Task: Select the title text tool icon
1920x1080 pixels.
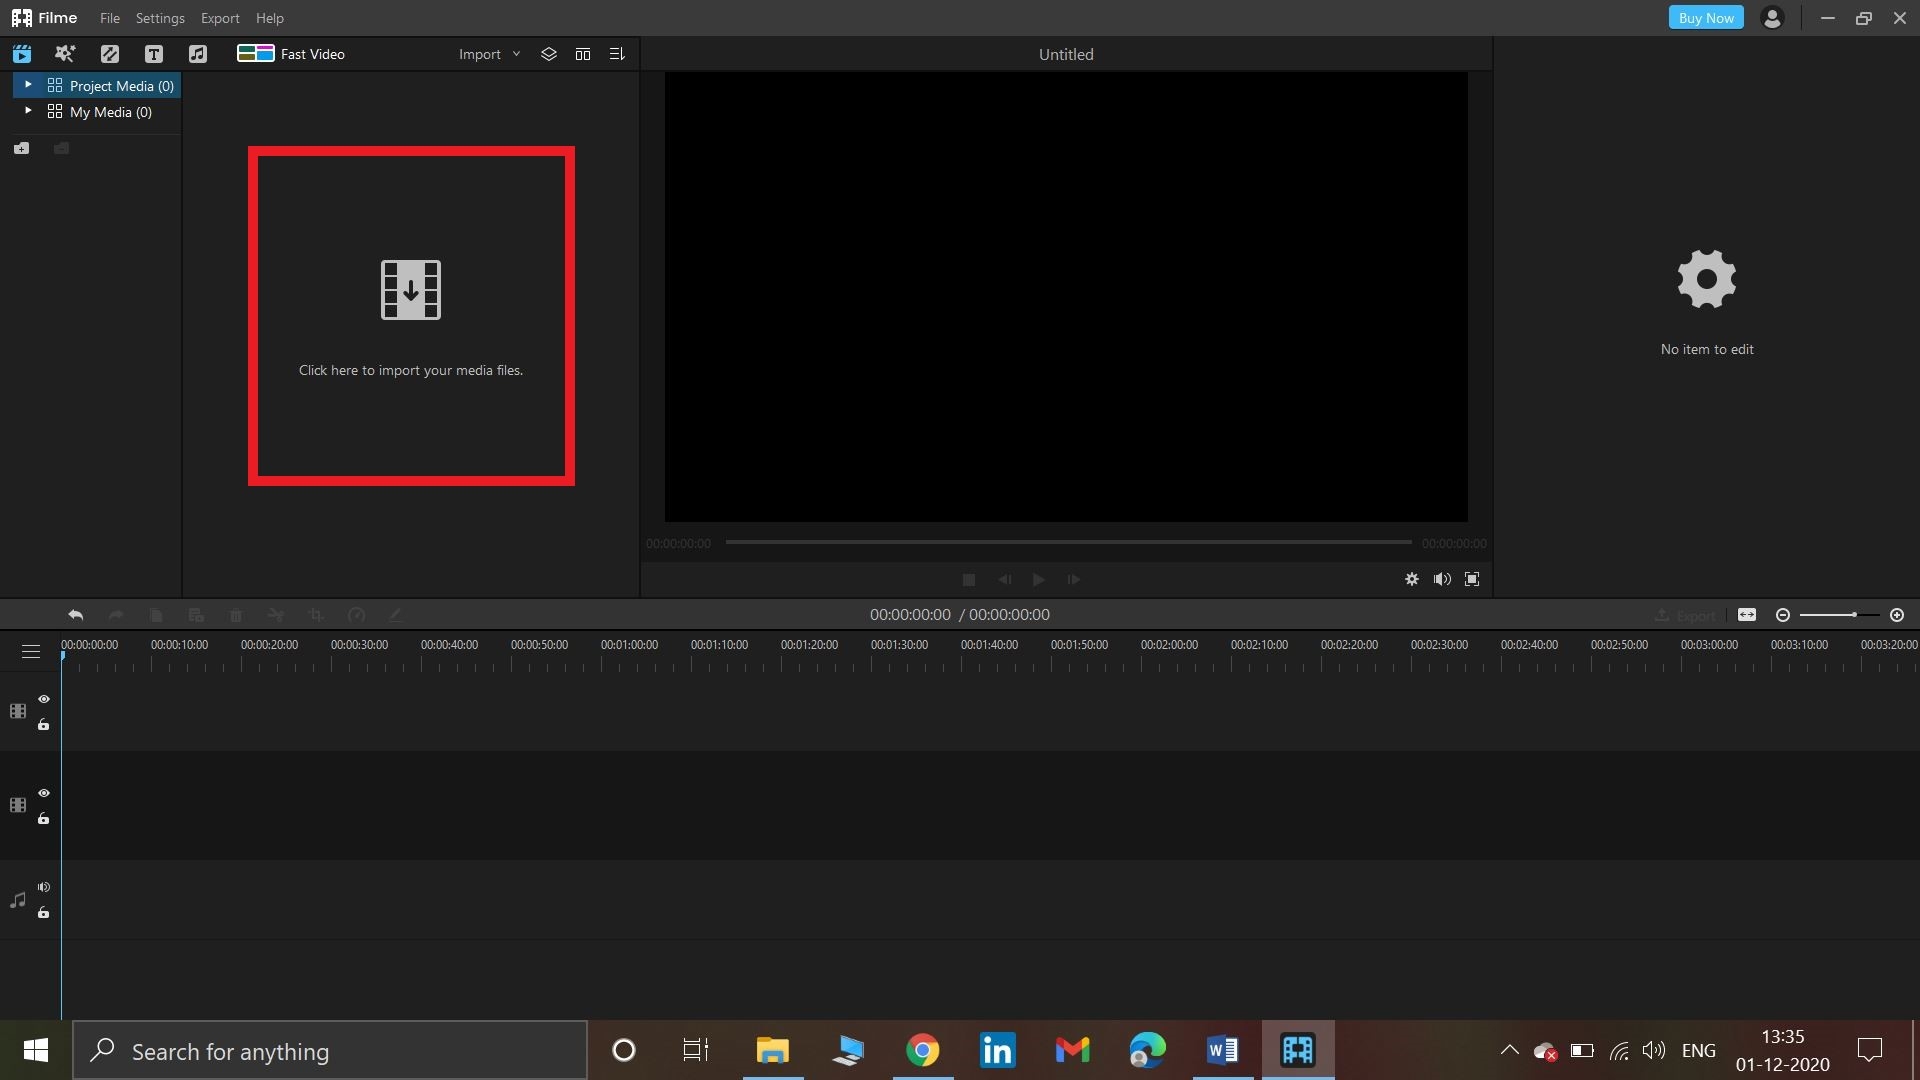Action: (x=152, y=53)
